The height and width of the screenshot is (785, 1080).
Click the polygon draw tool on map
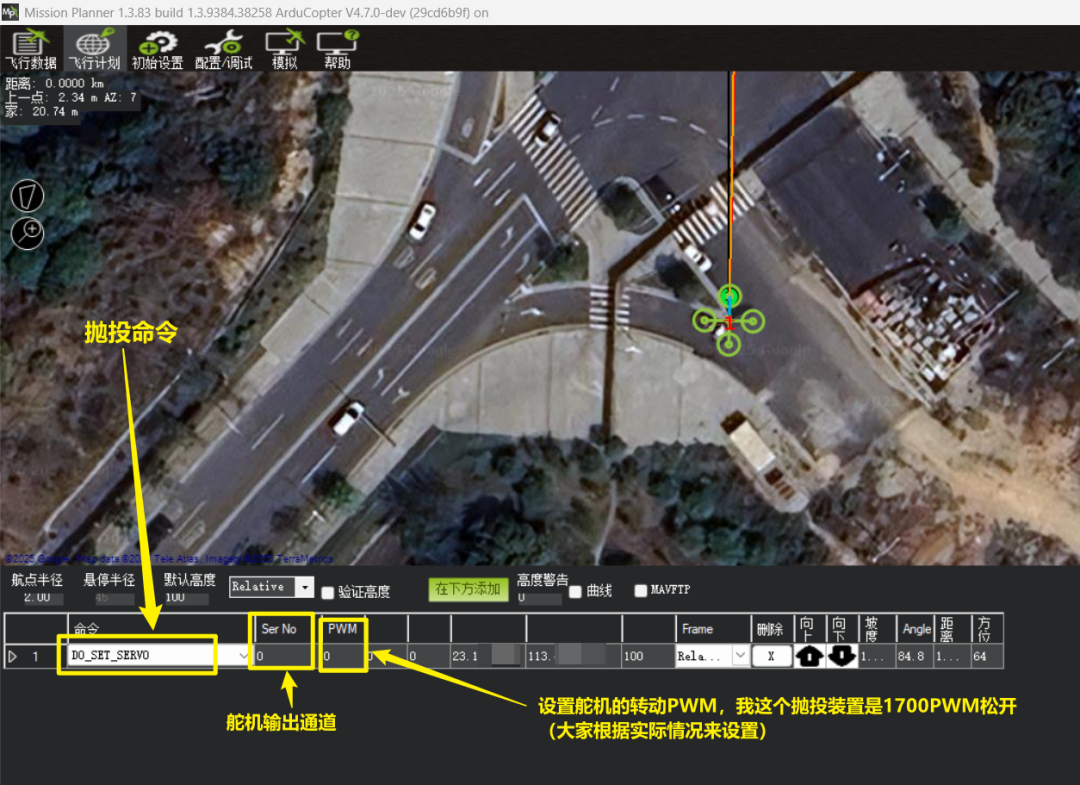pos(27,196)
